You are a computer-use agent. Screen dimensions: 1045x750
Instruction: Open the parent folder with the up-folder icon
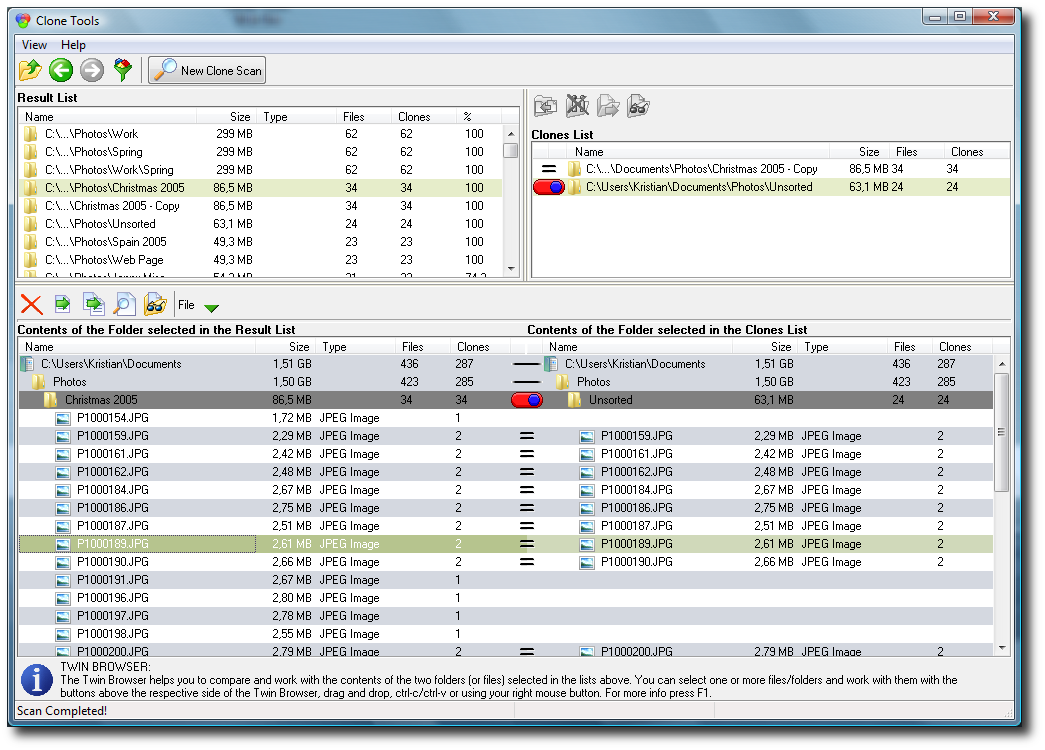[30, 70]
